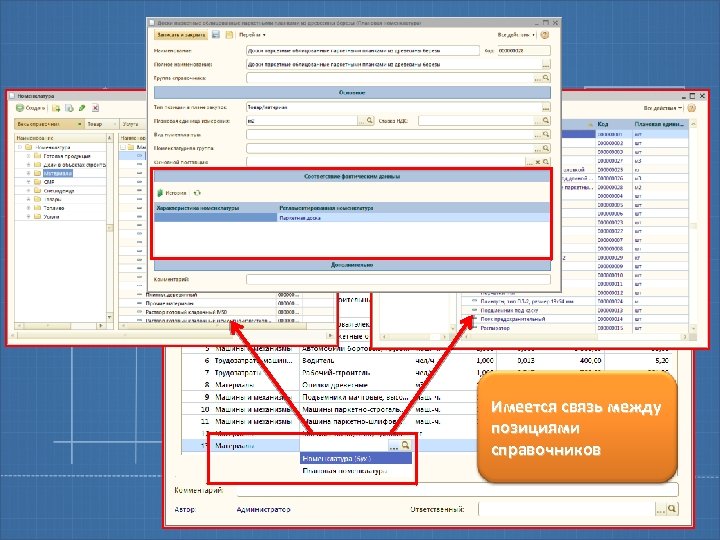Expand the 'СМР' folder node
The width and height of the screenshot is (720, 540).
click(x=28, y=182)
